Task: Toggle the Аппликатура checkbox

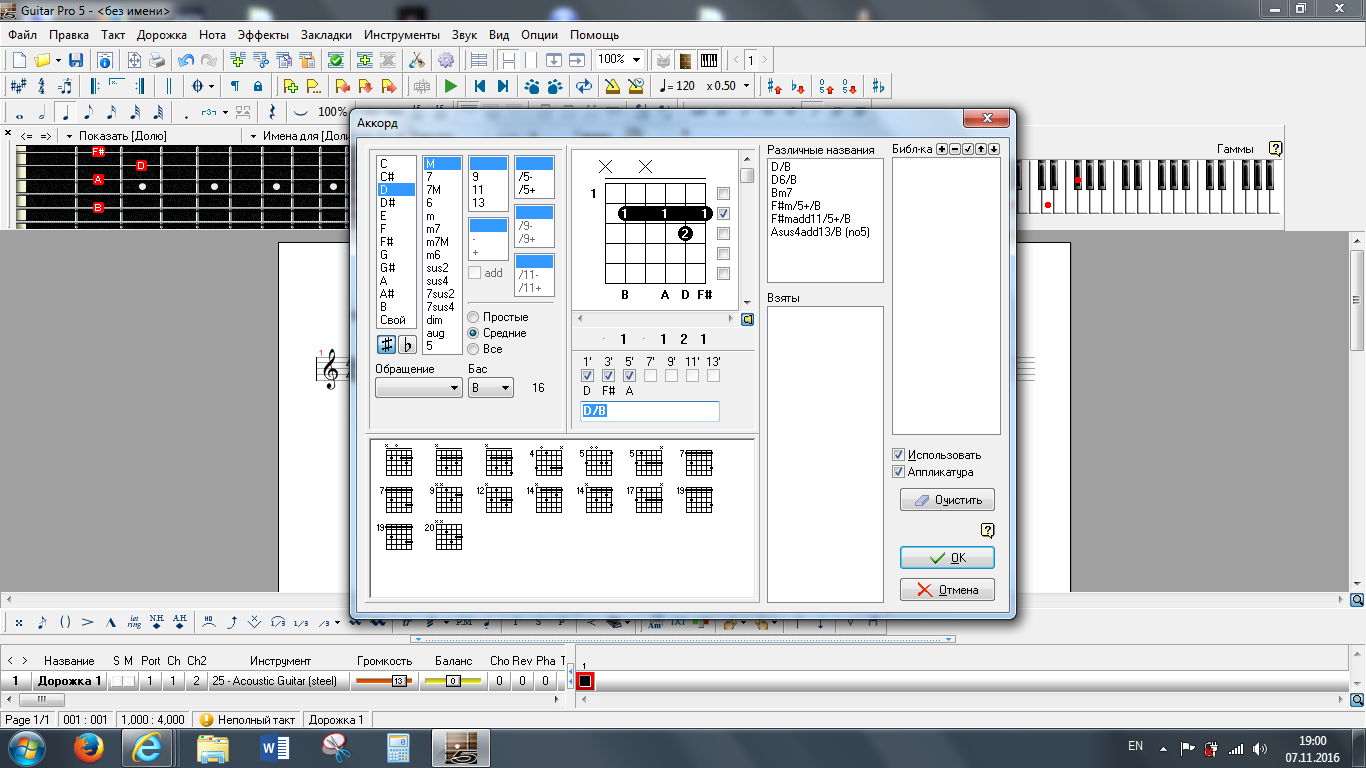Action: (x=898, y=472)
